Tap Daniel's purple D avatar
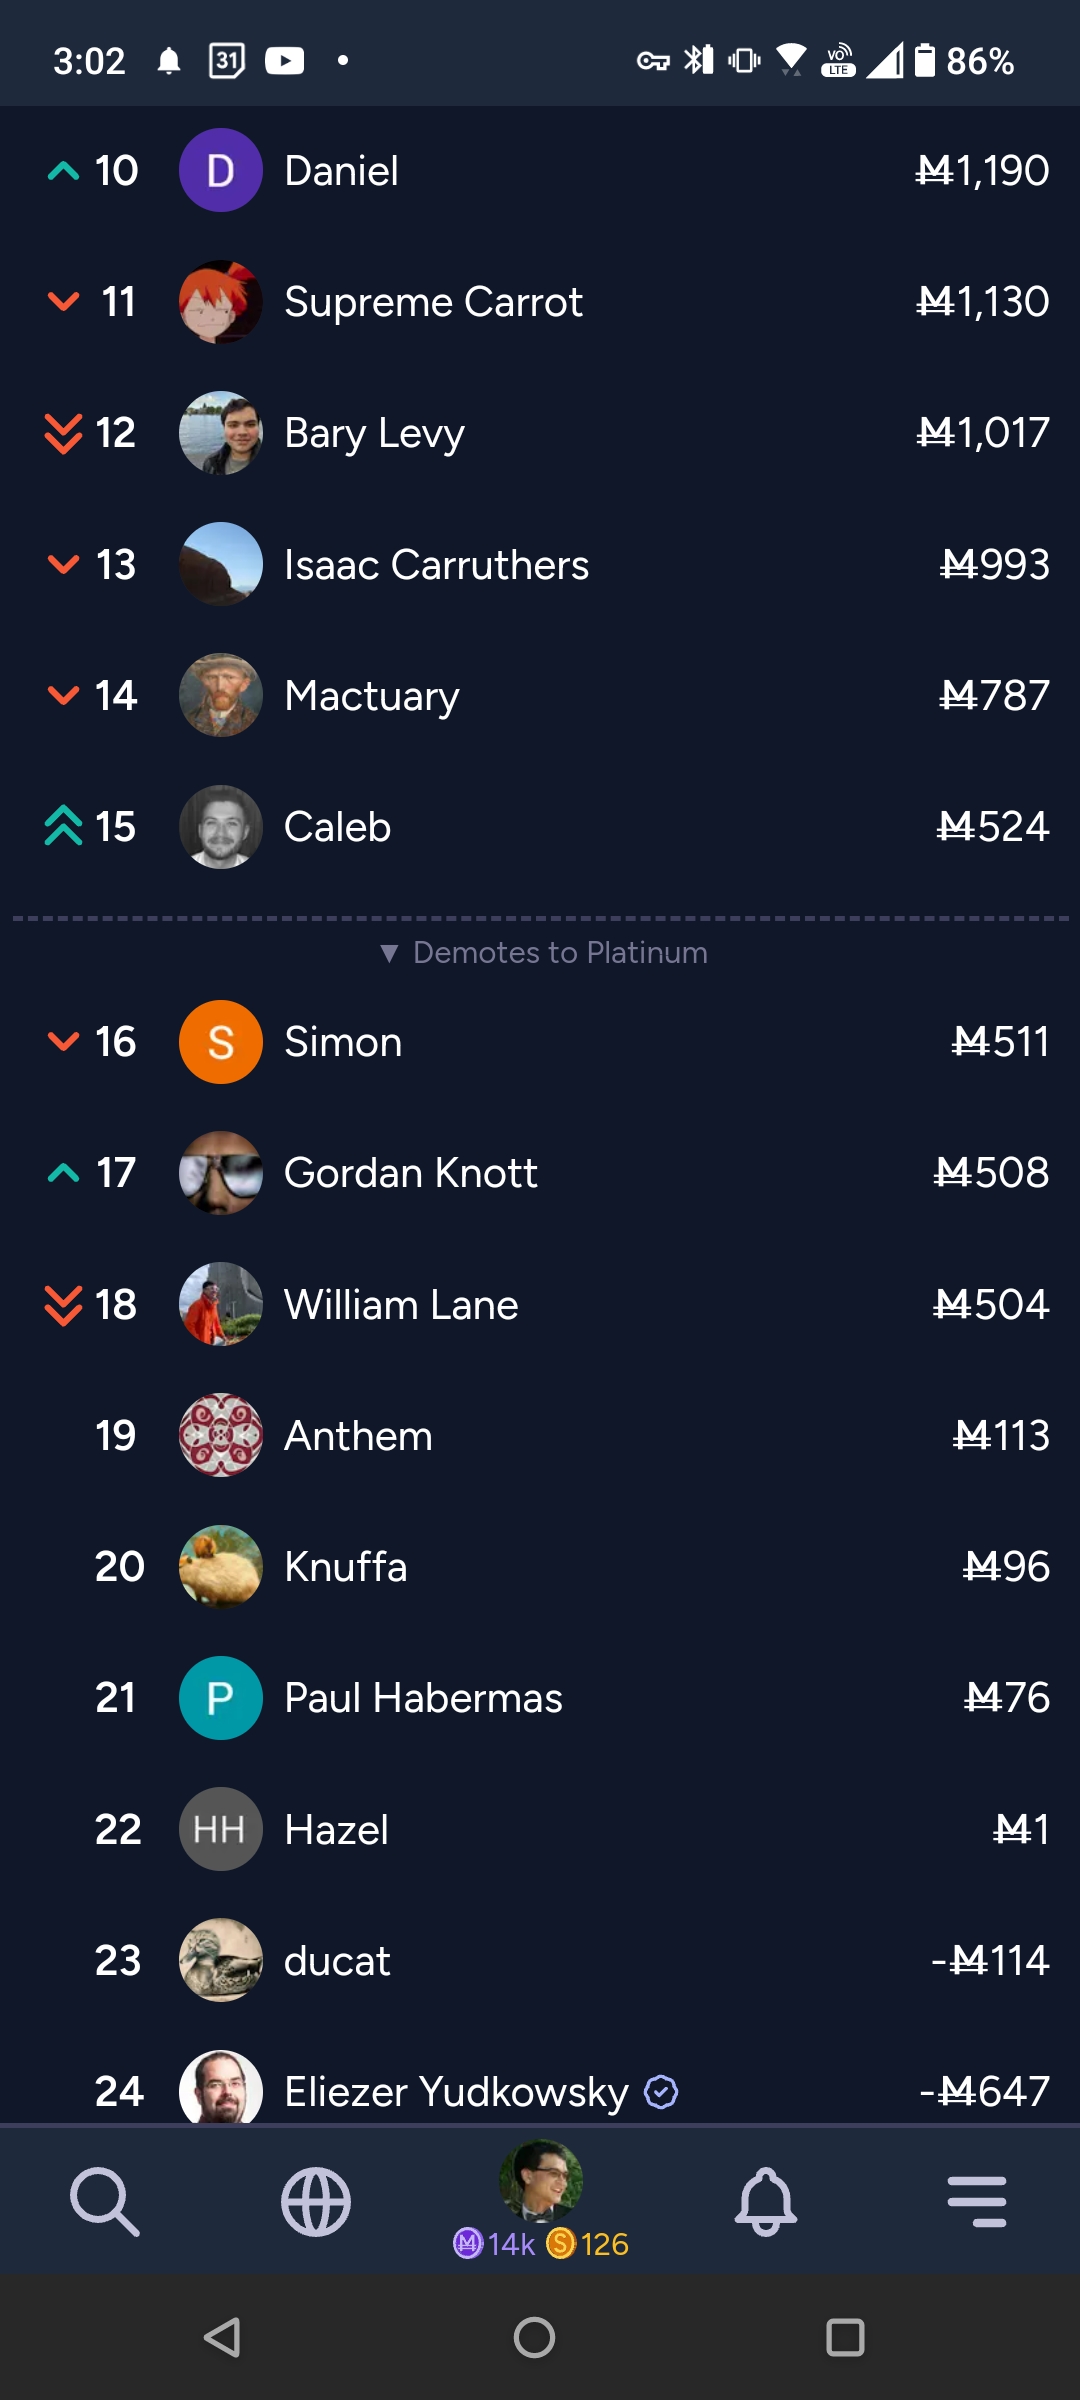 point(221,170)
